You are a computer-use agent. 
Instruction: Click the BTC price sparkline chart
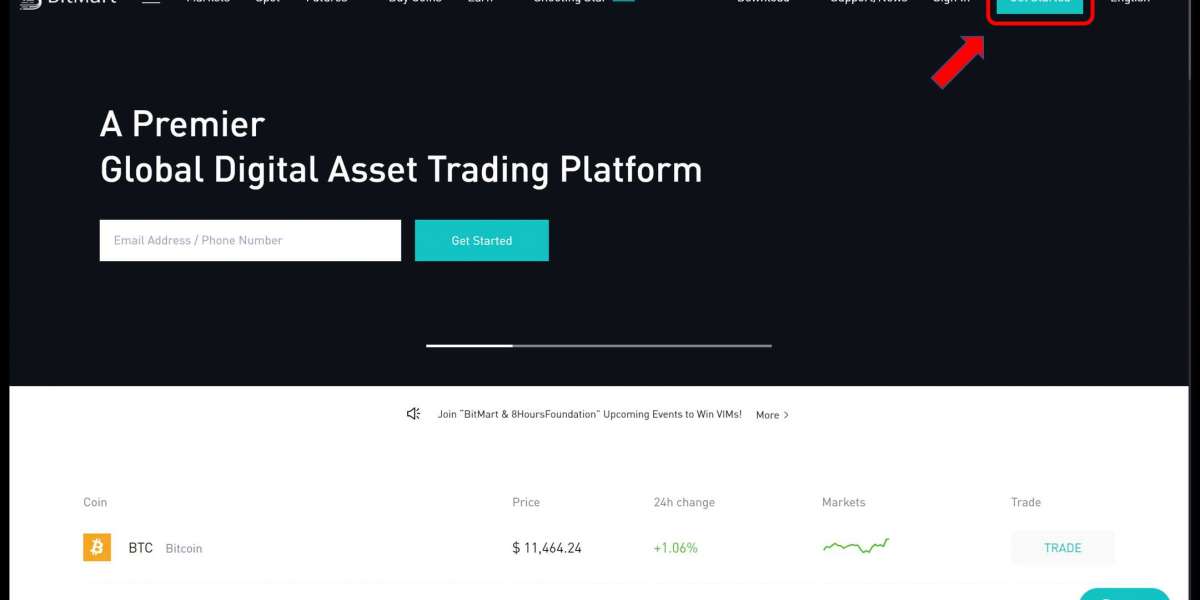click(855, 546)
